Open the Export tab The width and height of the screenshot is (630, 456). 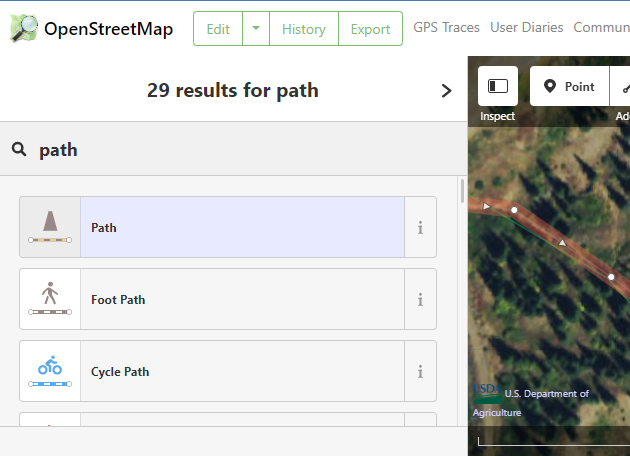[x=370, y=29]
